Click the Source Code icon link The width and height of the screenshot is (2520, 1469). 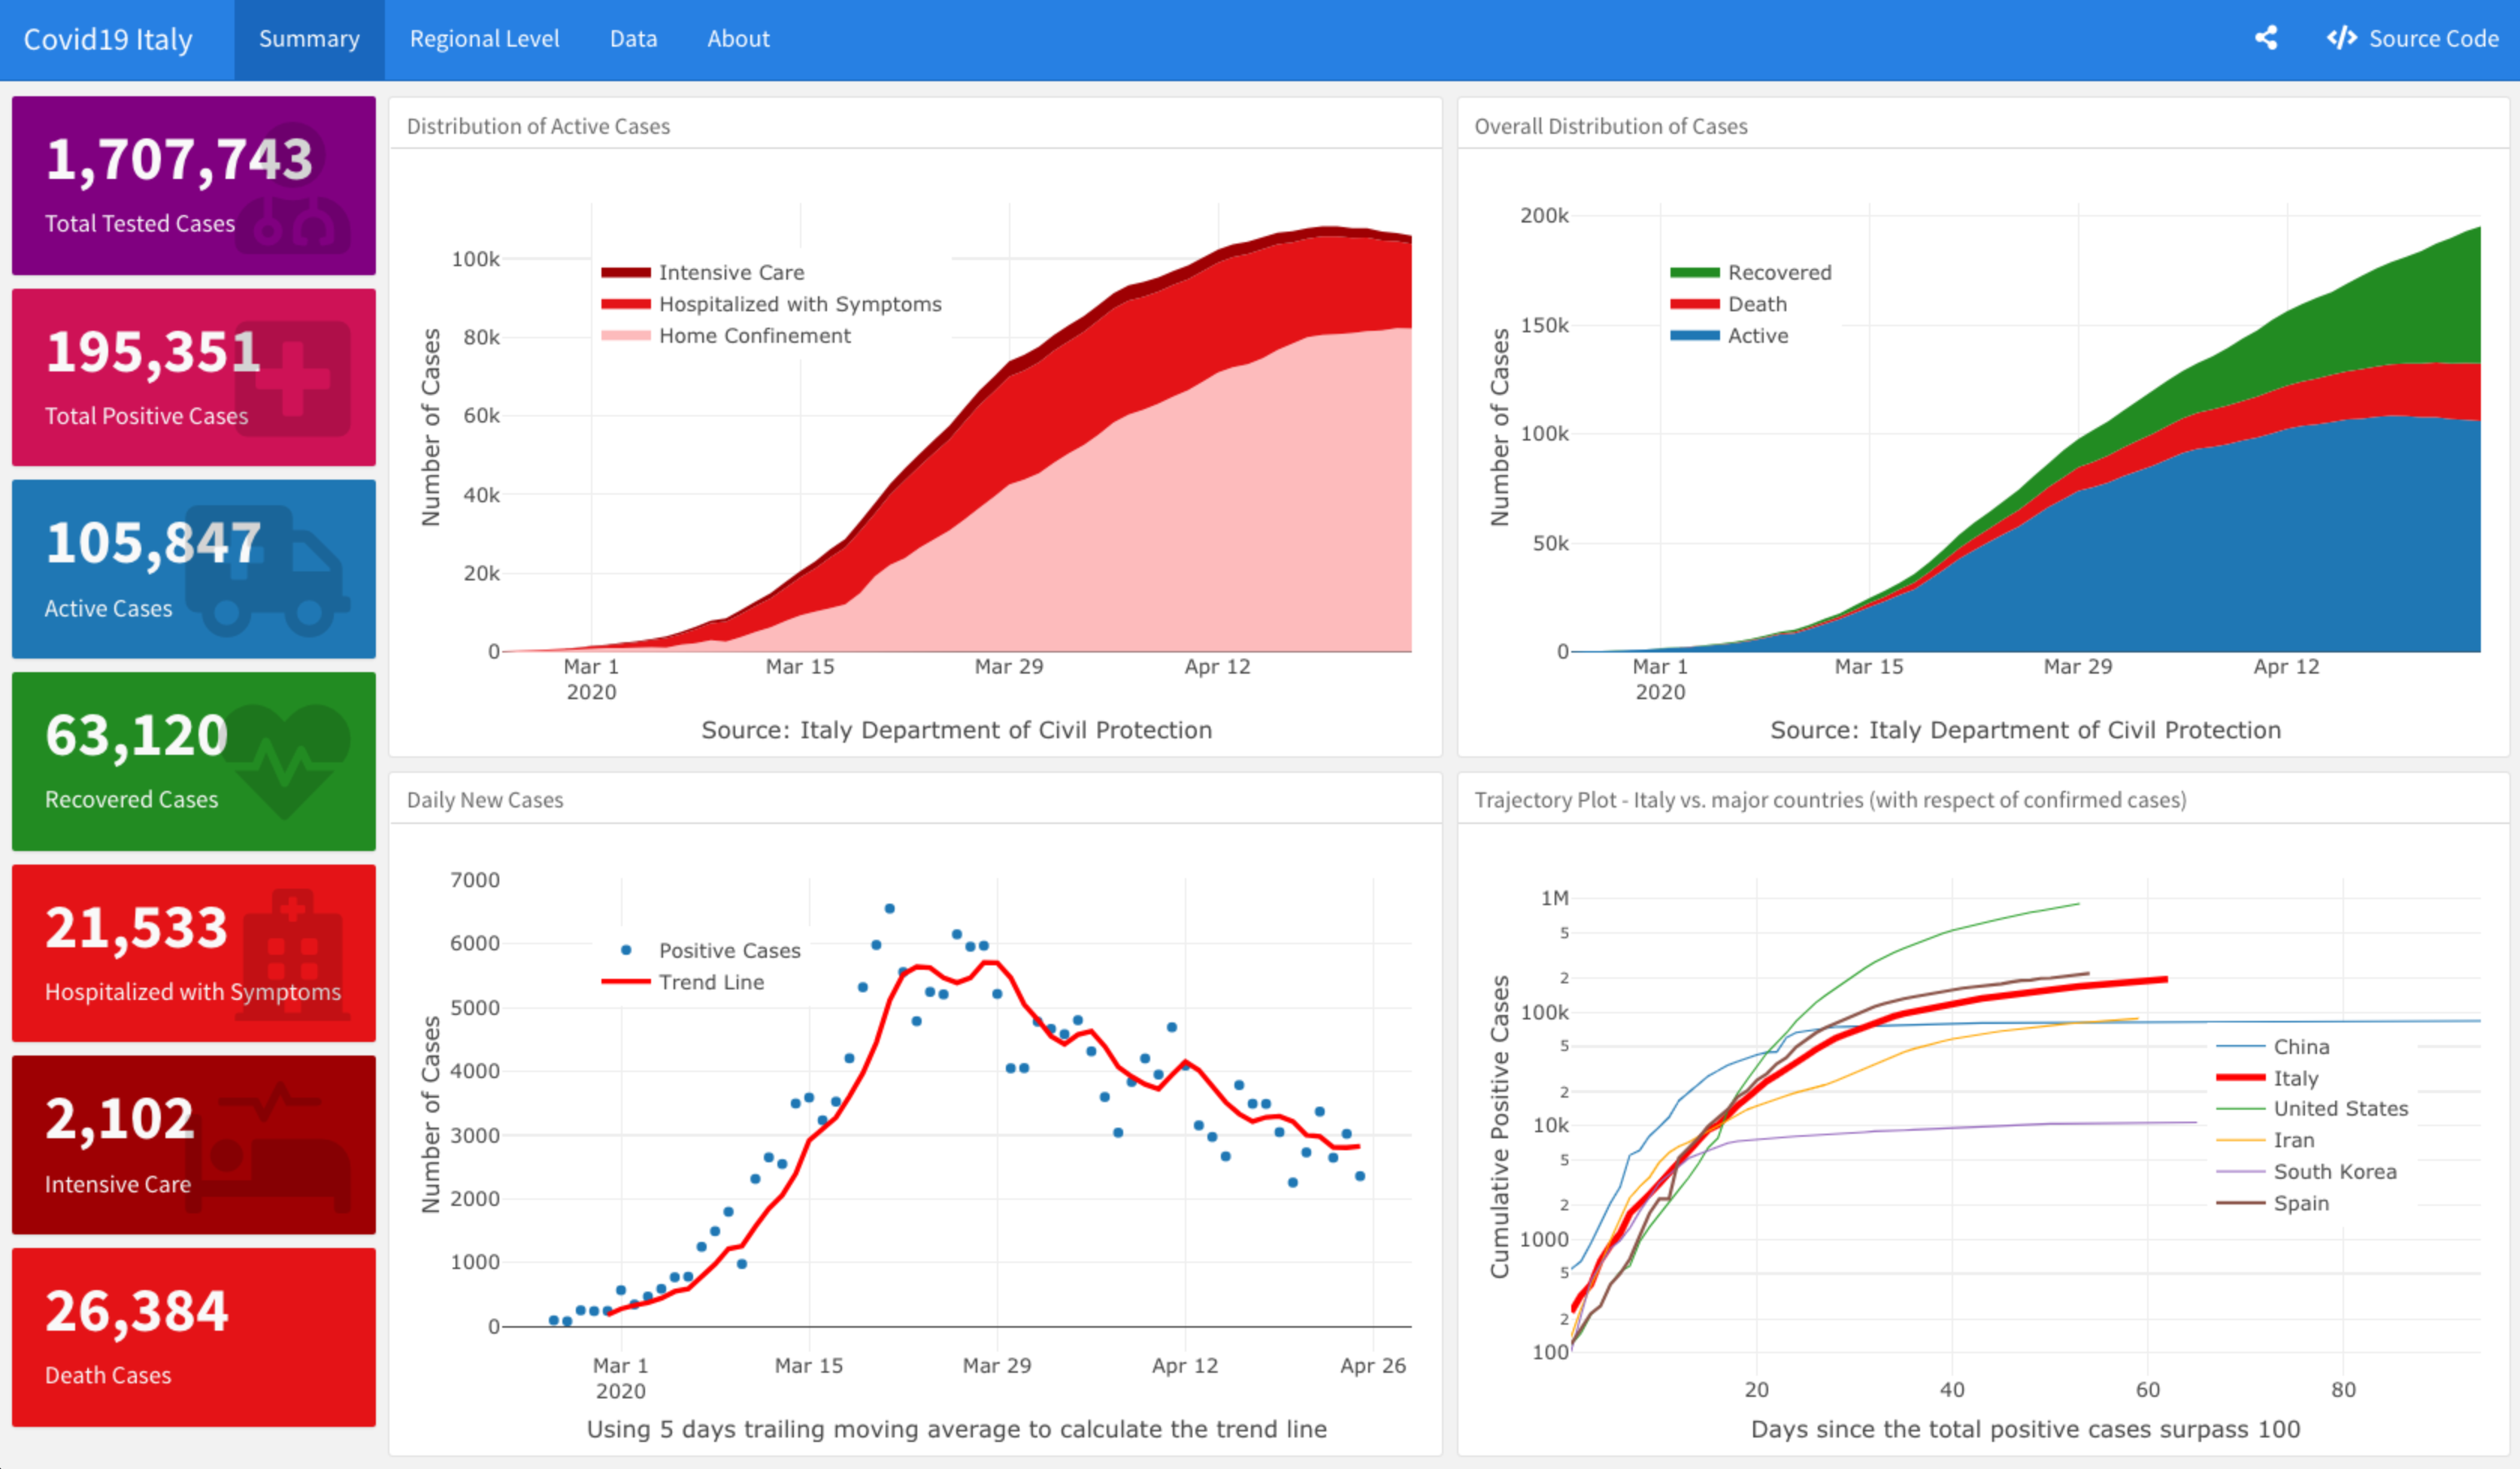(2341, 39)
